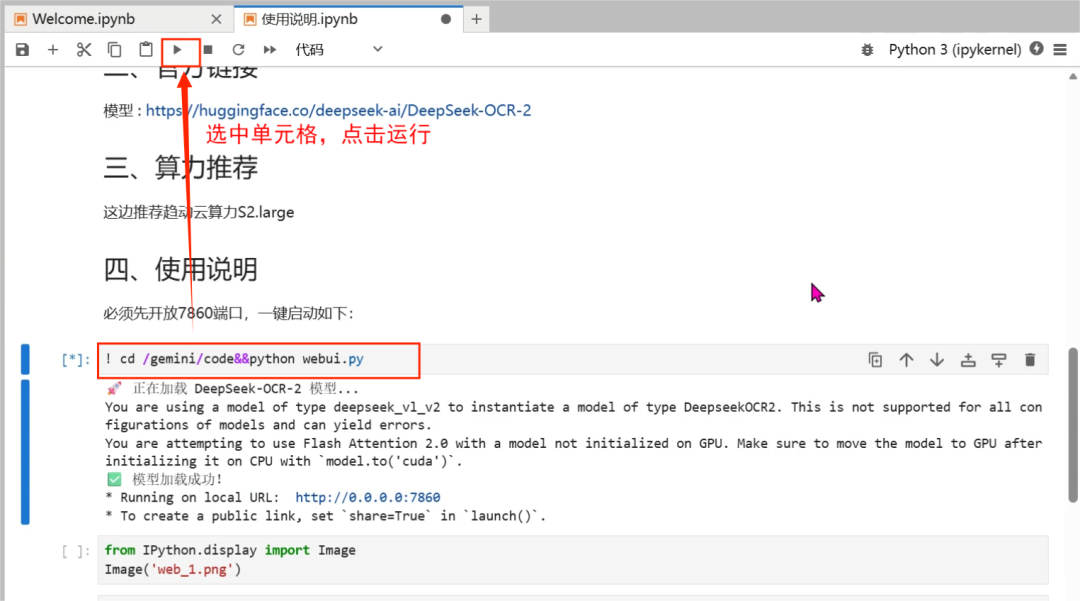Click into the IPython.display import code cell
Viewport: 1080px width, 601px height.
pos(572,560)
